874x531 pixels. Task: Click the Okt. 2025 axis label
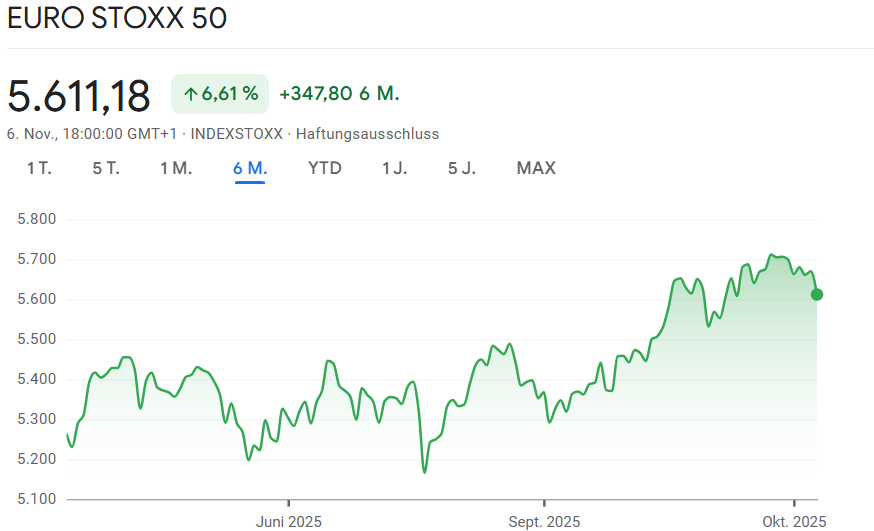(x=794, y=521)
